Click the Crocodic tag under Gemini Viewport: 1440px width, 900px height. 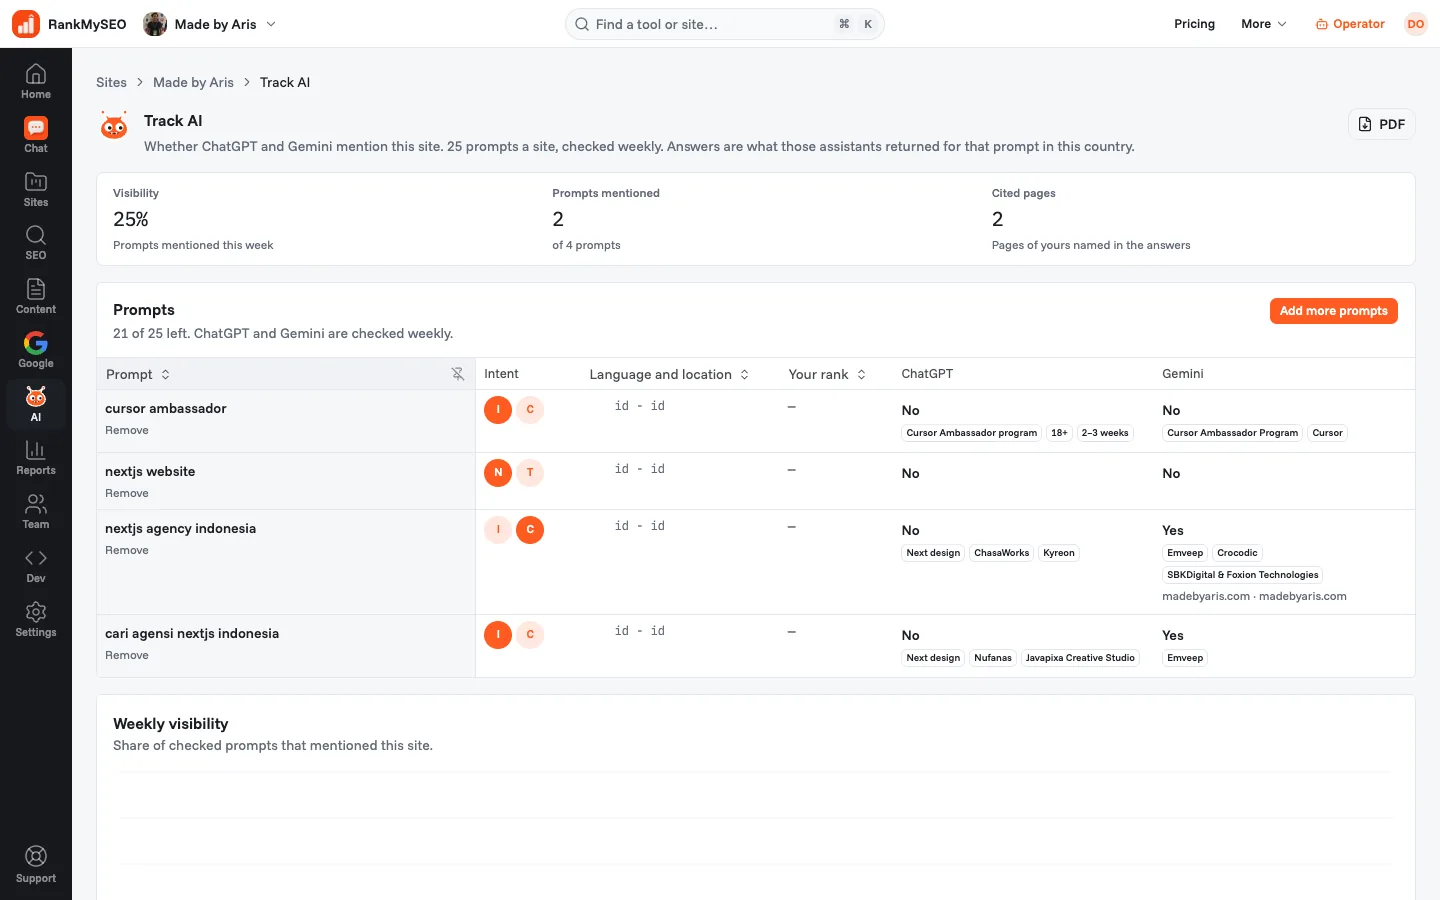pyautogui.click(x=1237, y=553)
